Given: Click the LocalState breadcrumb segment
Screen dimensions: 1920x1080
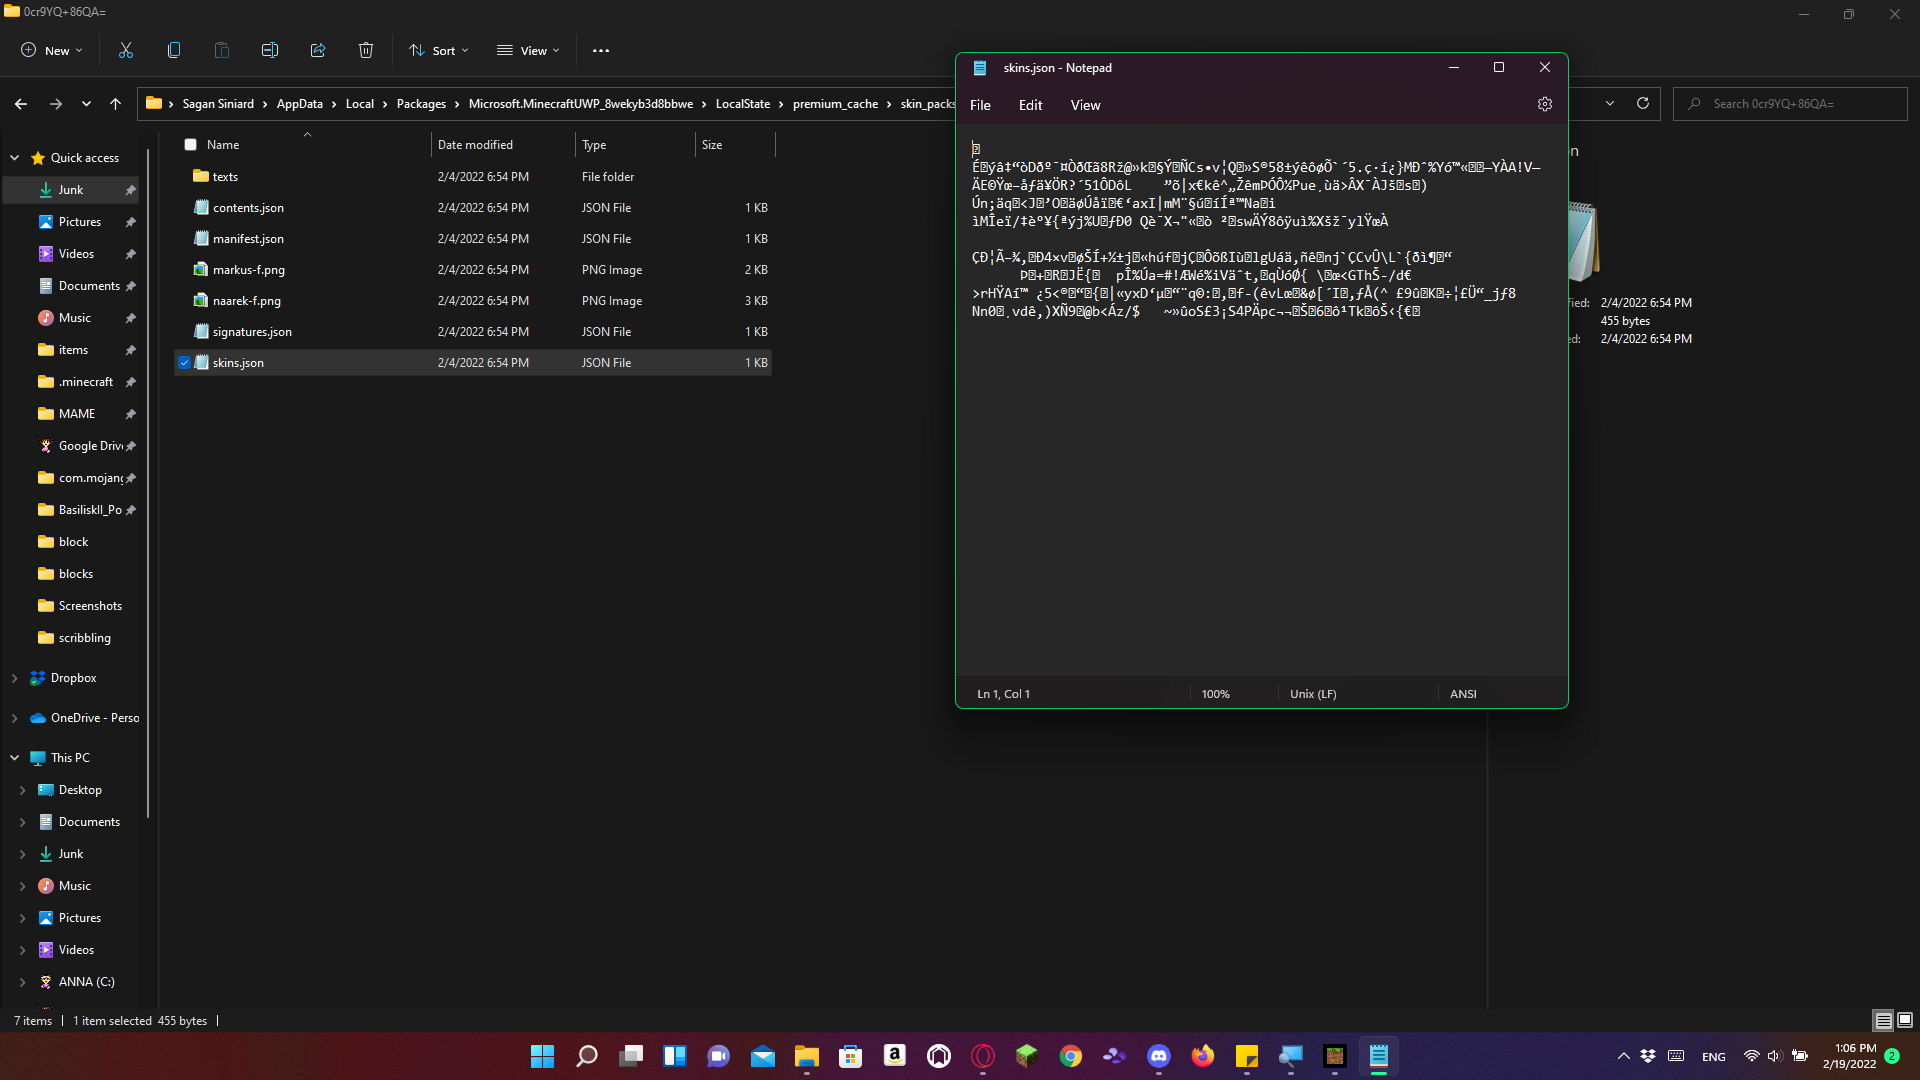Looking at the screenshot, I should click(x=742, y=104).
